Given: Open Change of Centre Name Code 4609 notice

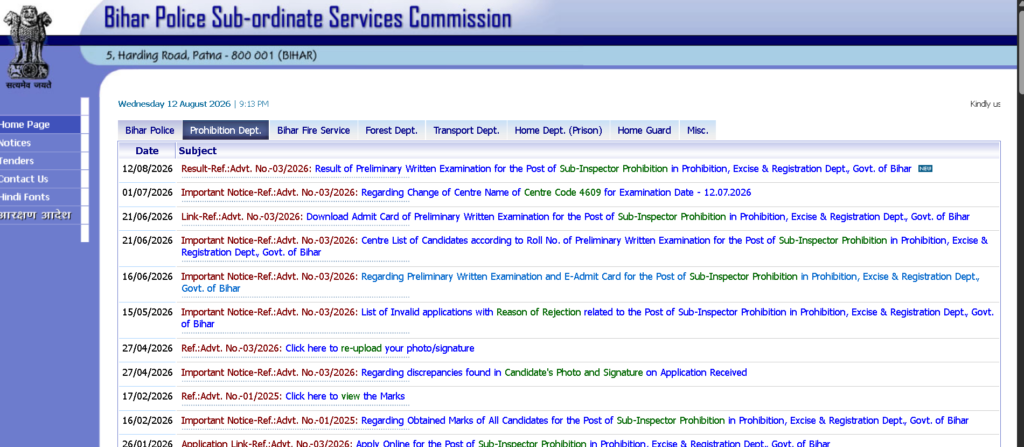Looking at the screenshot, I should 466,193.
